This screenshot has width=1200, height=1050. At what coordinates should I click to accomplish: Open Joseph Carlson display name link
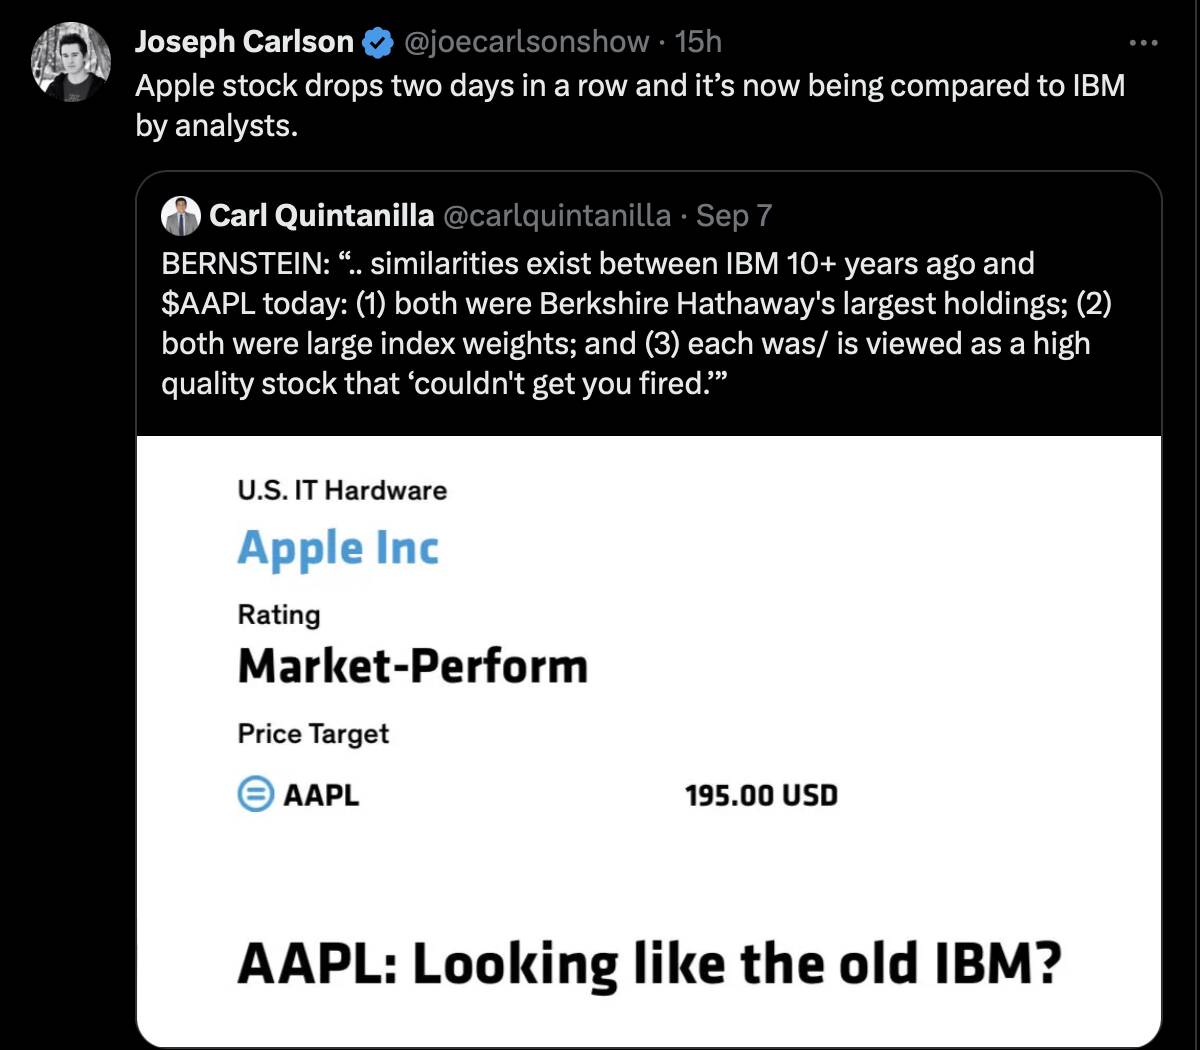point(245,42)
